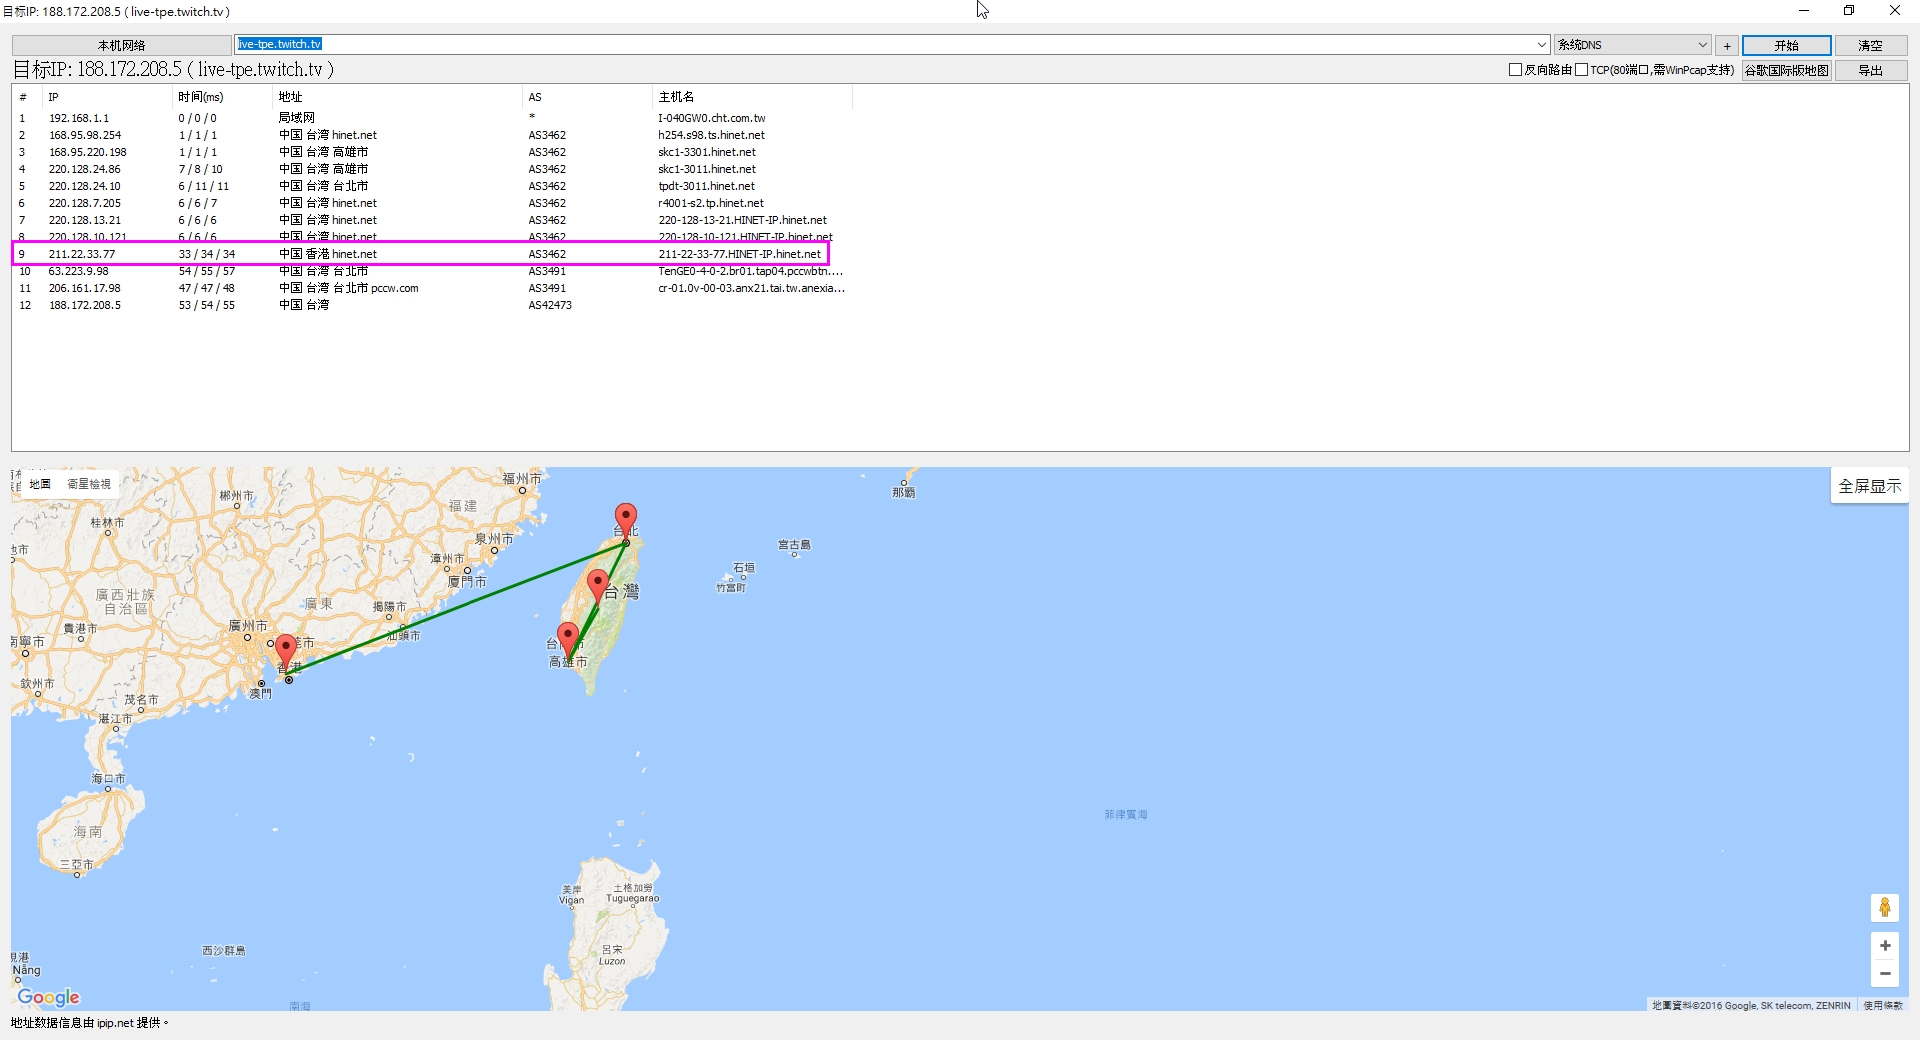This screenshot has width=1920, height=1040.
Task: Click the ipip.net credit in status bar
Action: tap(115, 1023)
